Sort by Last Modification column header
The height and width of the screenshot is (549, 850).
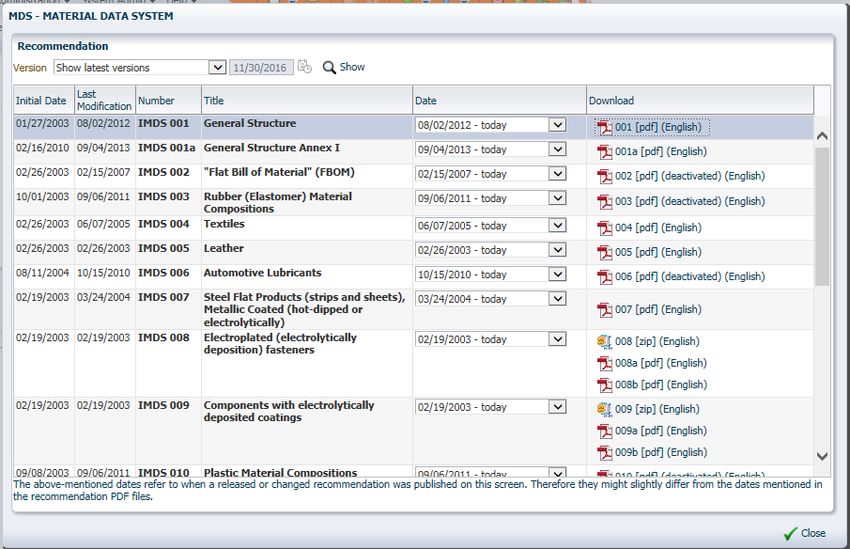coord(105,100)
